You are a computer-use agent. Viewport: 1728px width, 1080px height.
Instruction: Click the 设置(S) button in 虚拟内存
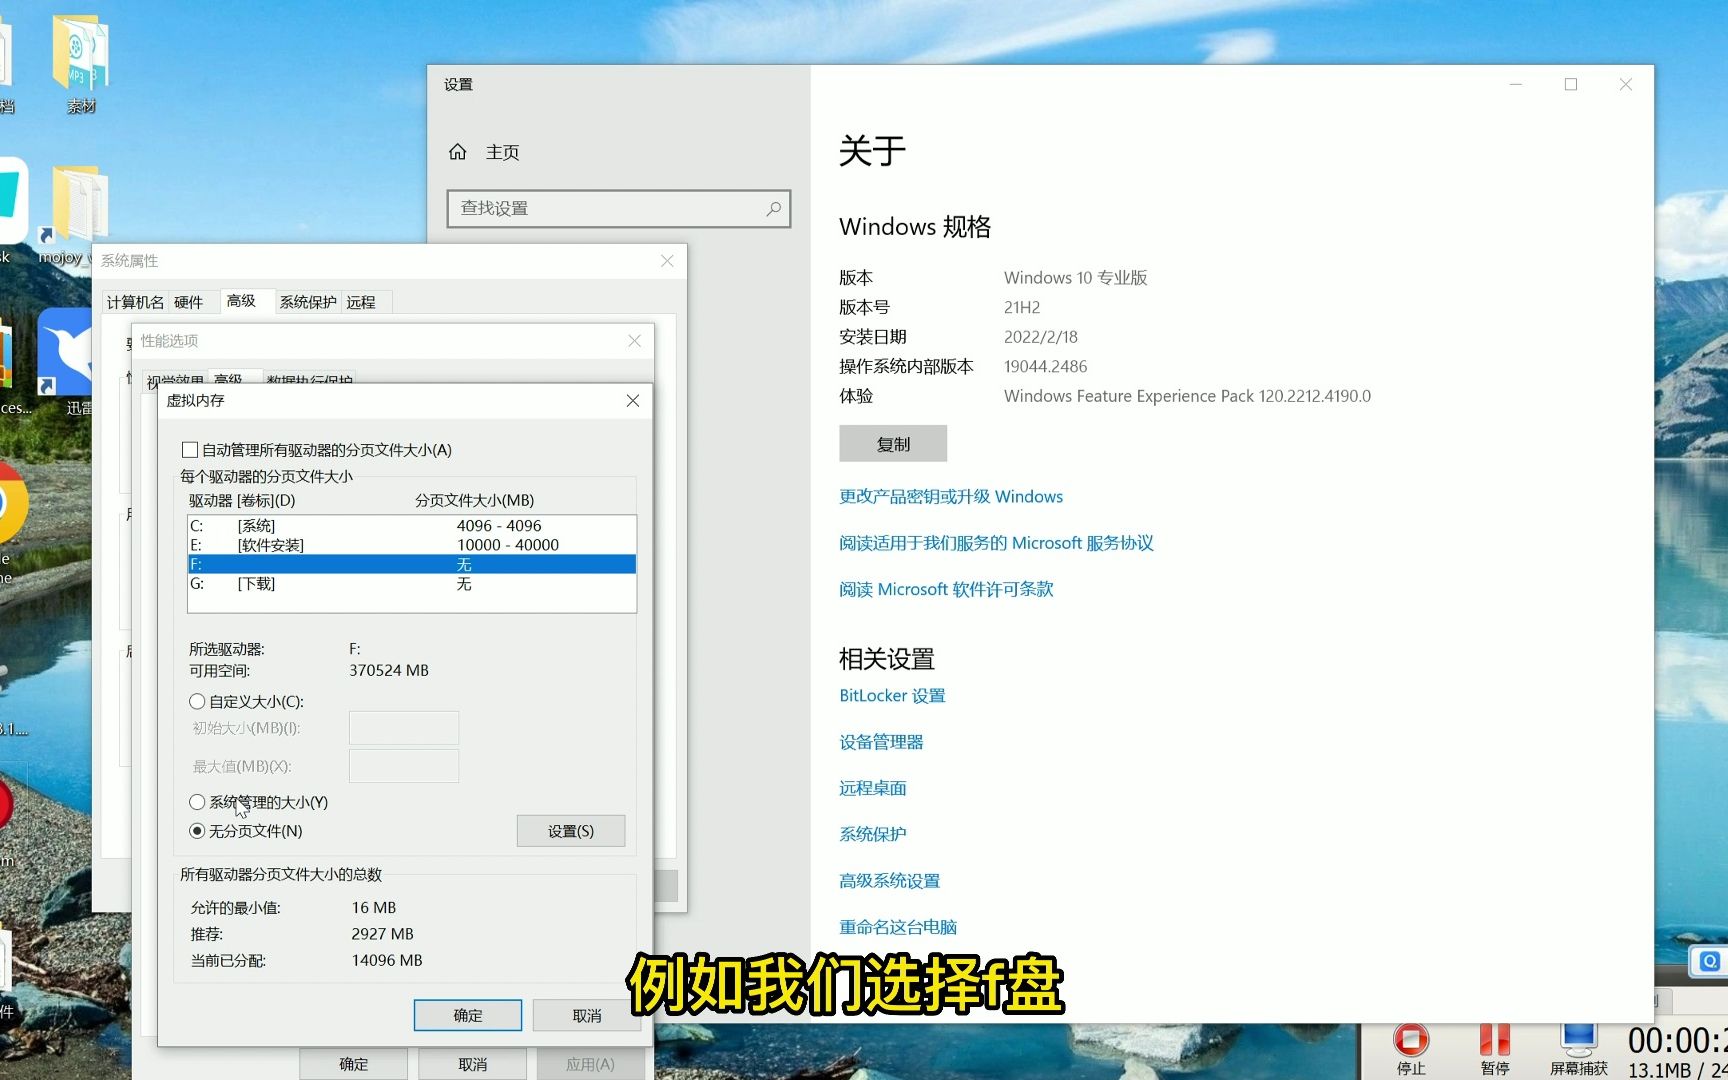tap(570, 830)
